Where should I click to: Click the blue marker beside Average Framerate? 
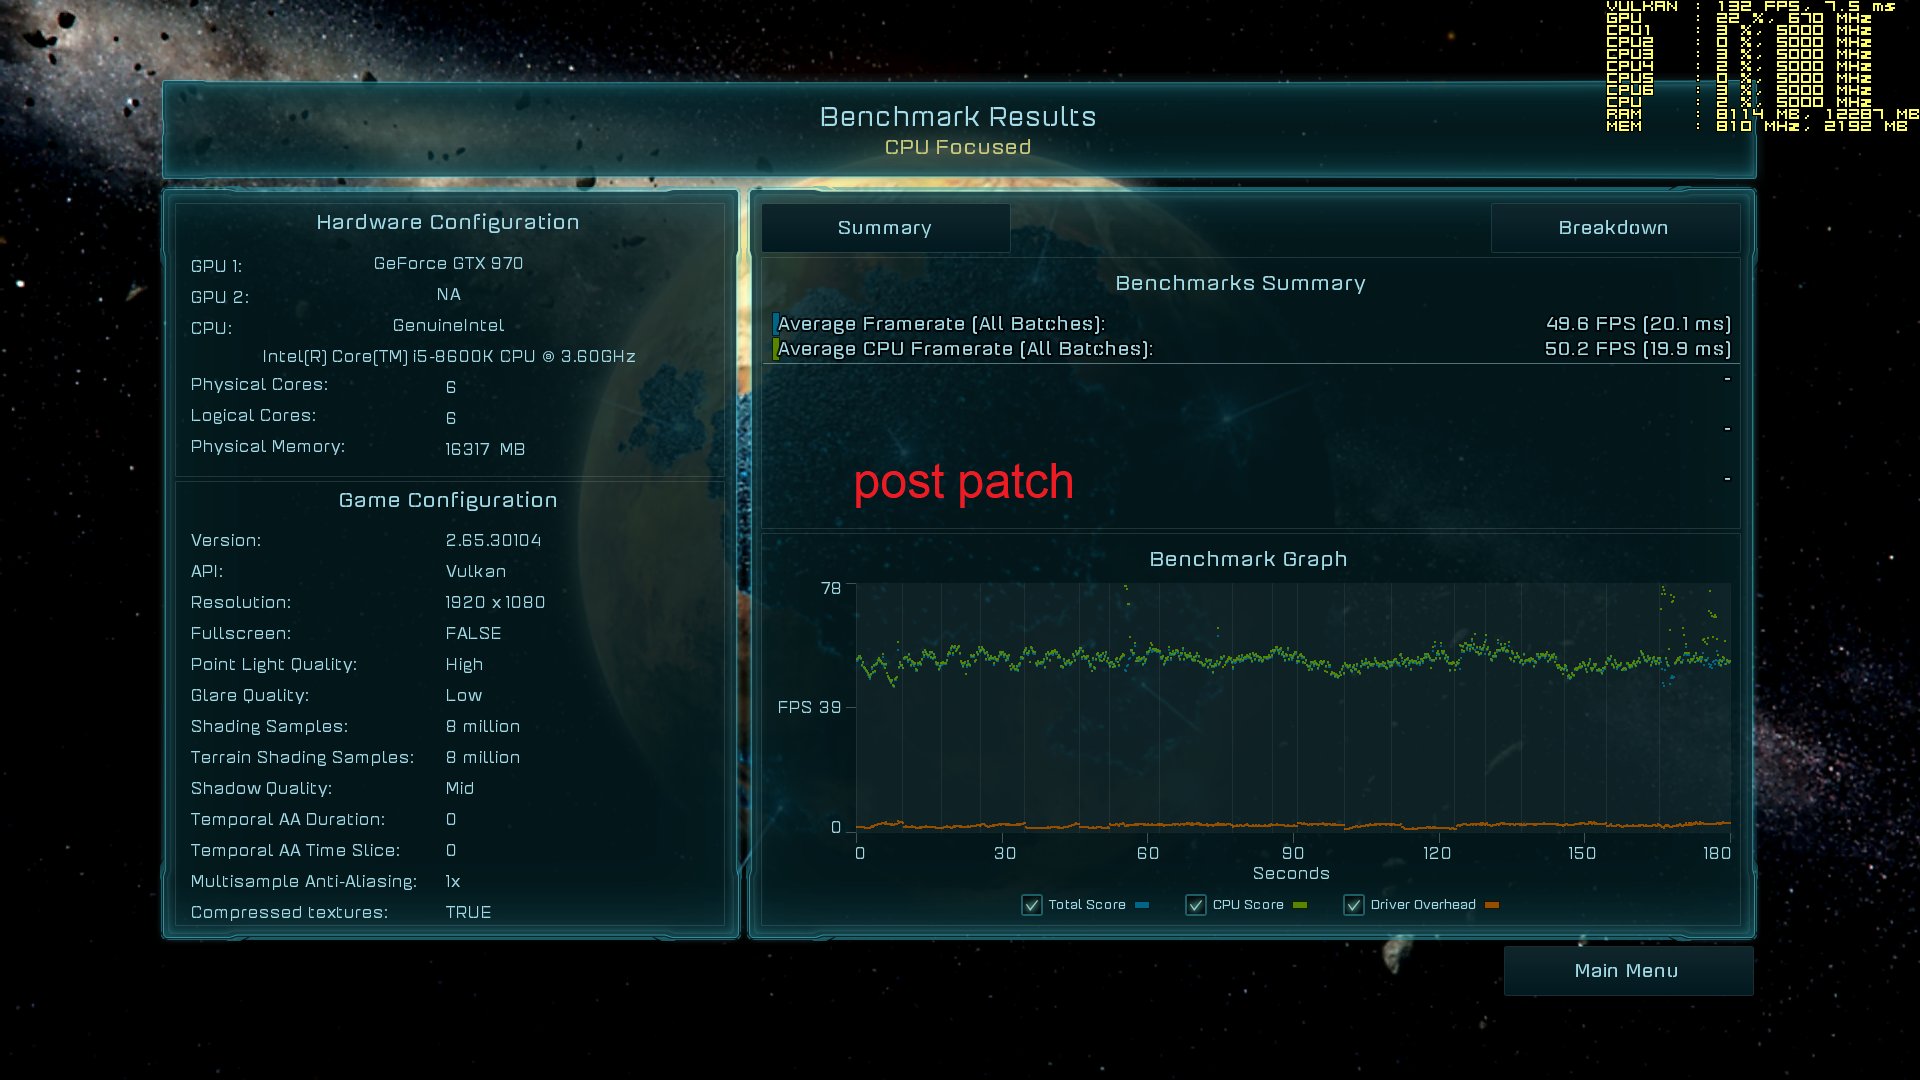pos(775,324)
